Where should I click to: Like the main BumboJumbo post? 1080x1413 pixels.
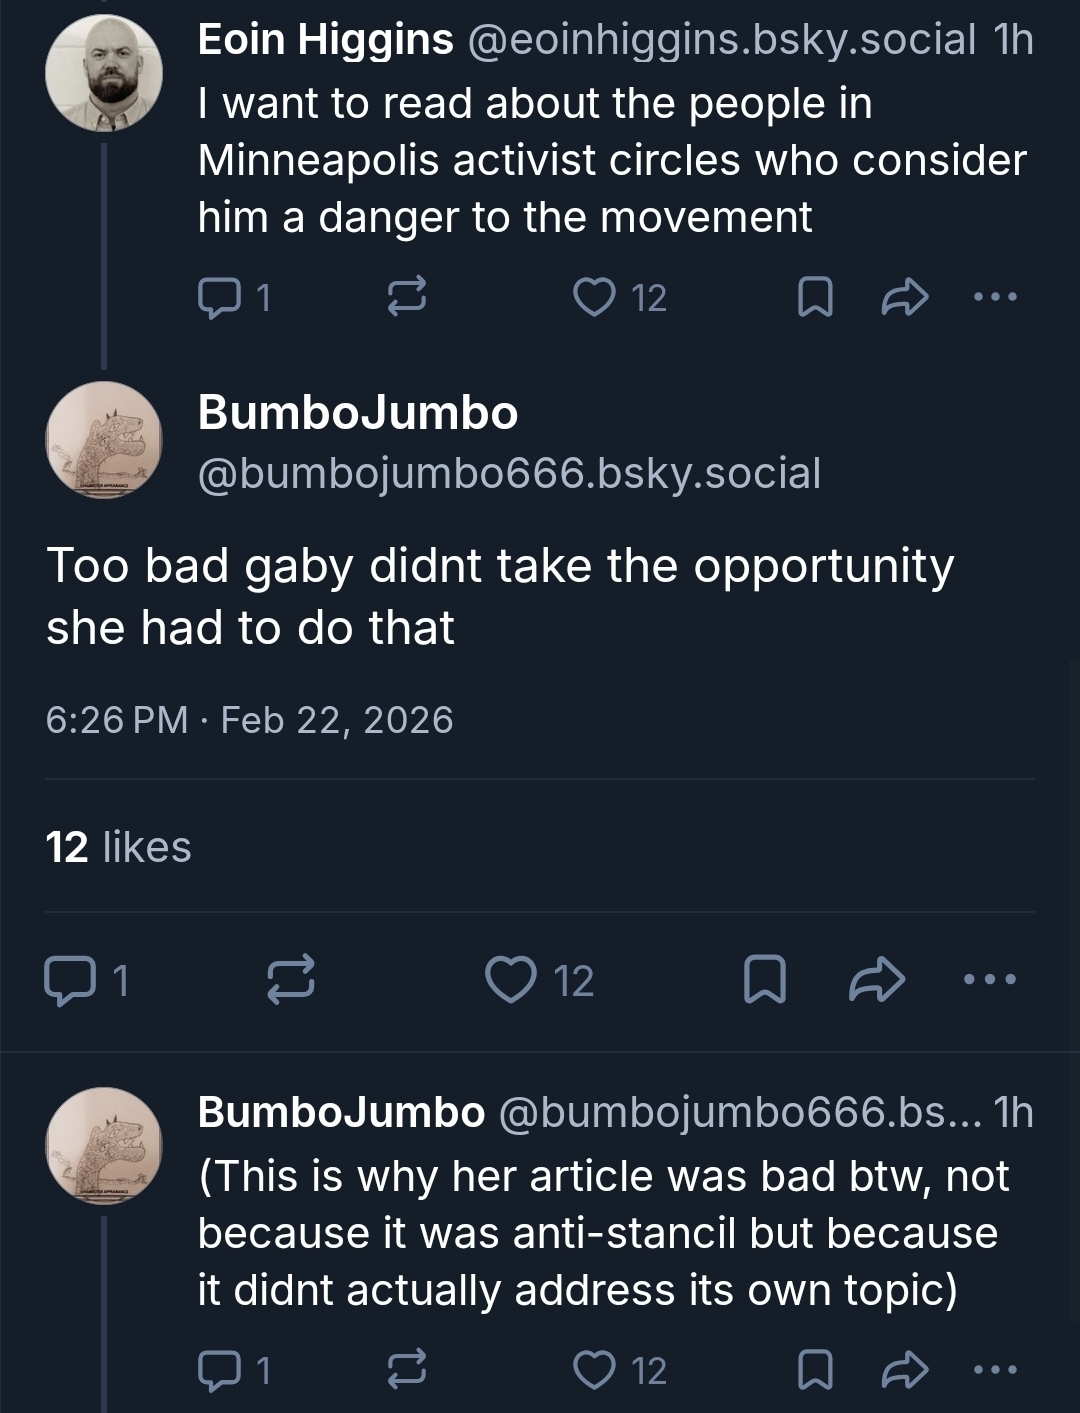(510, 980)
